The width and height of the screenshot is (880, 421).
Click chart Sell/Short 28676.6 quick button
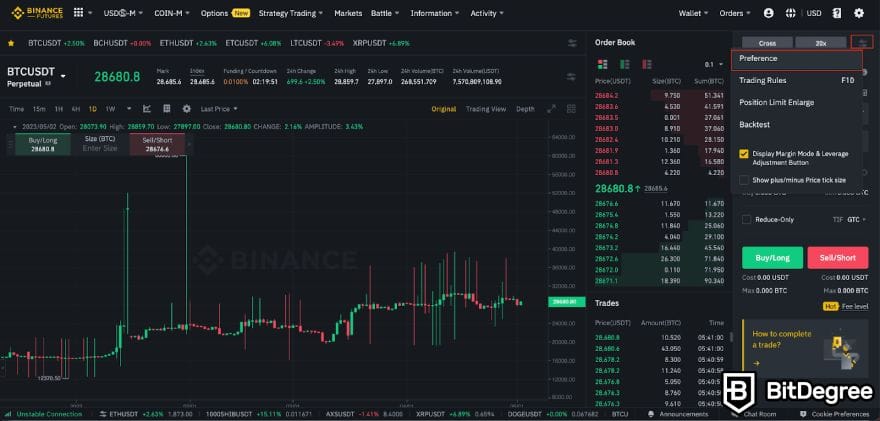pos(157,144)
